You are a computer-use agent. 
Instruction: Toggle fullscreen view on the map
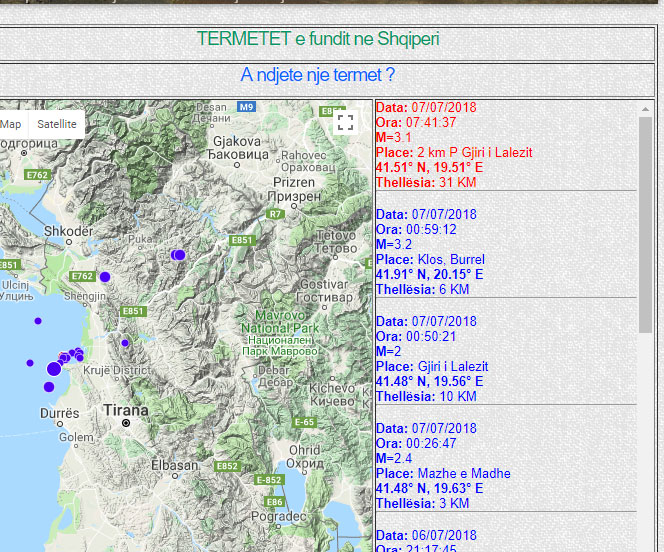tap(346, 123)
